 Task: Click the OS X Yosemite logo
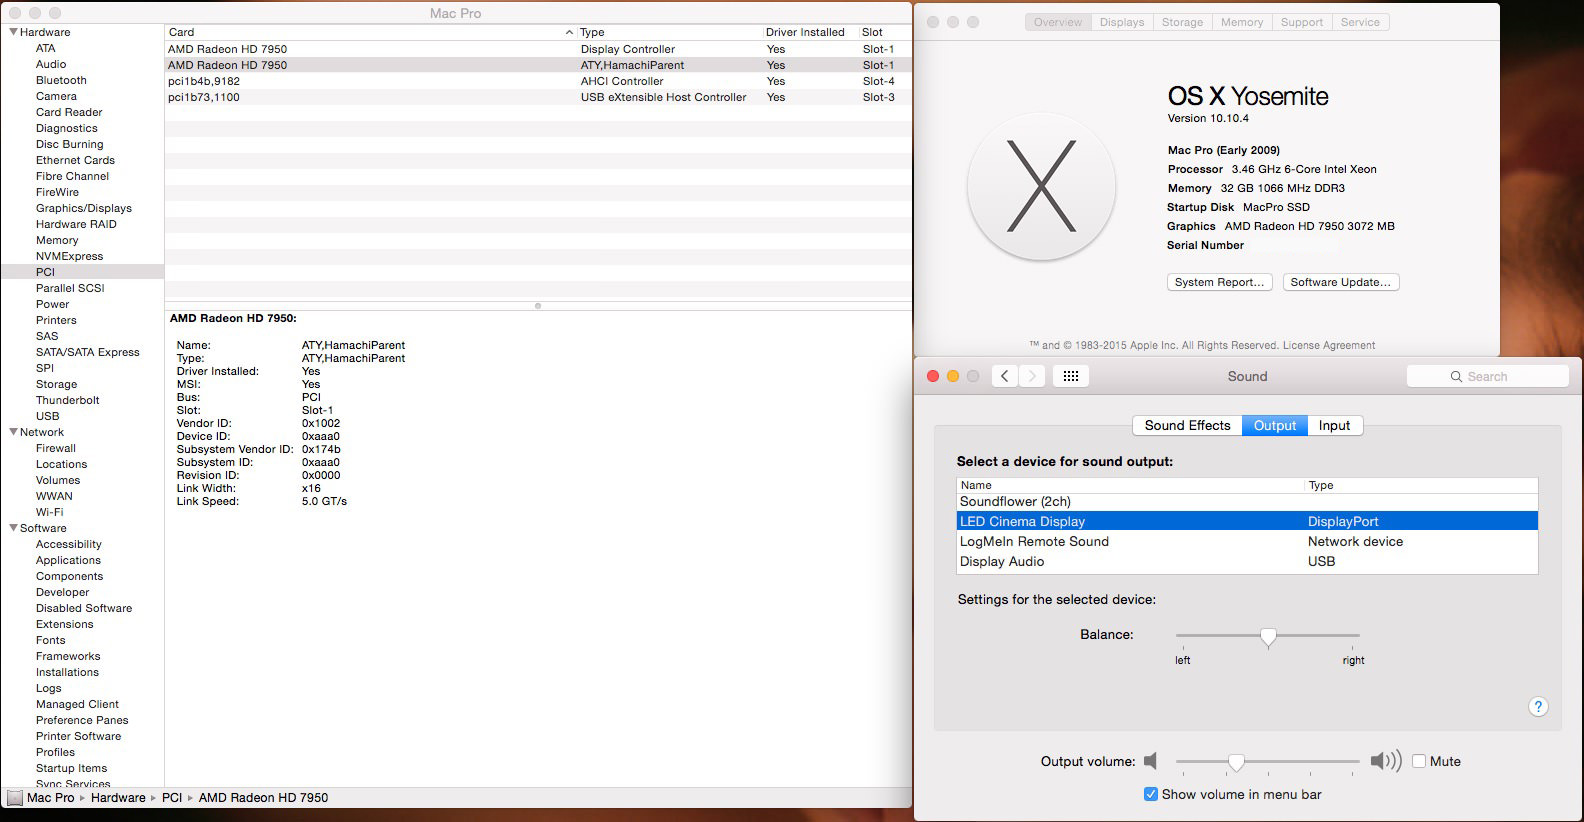pos(1041,186)
